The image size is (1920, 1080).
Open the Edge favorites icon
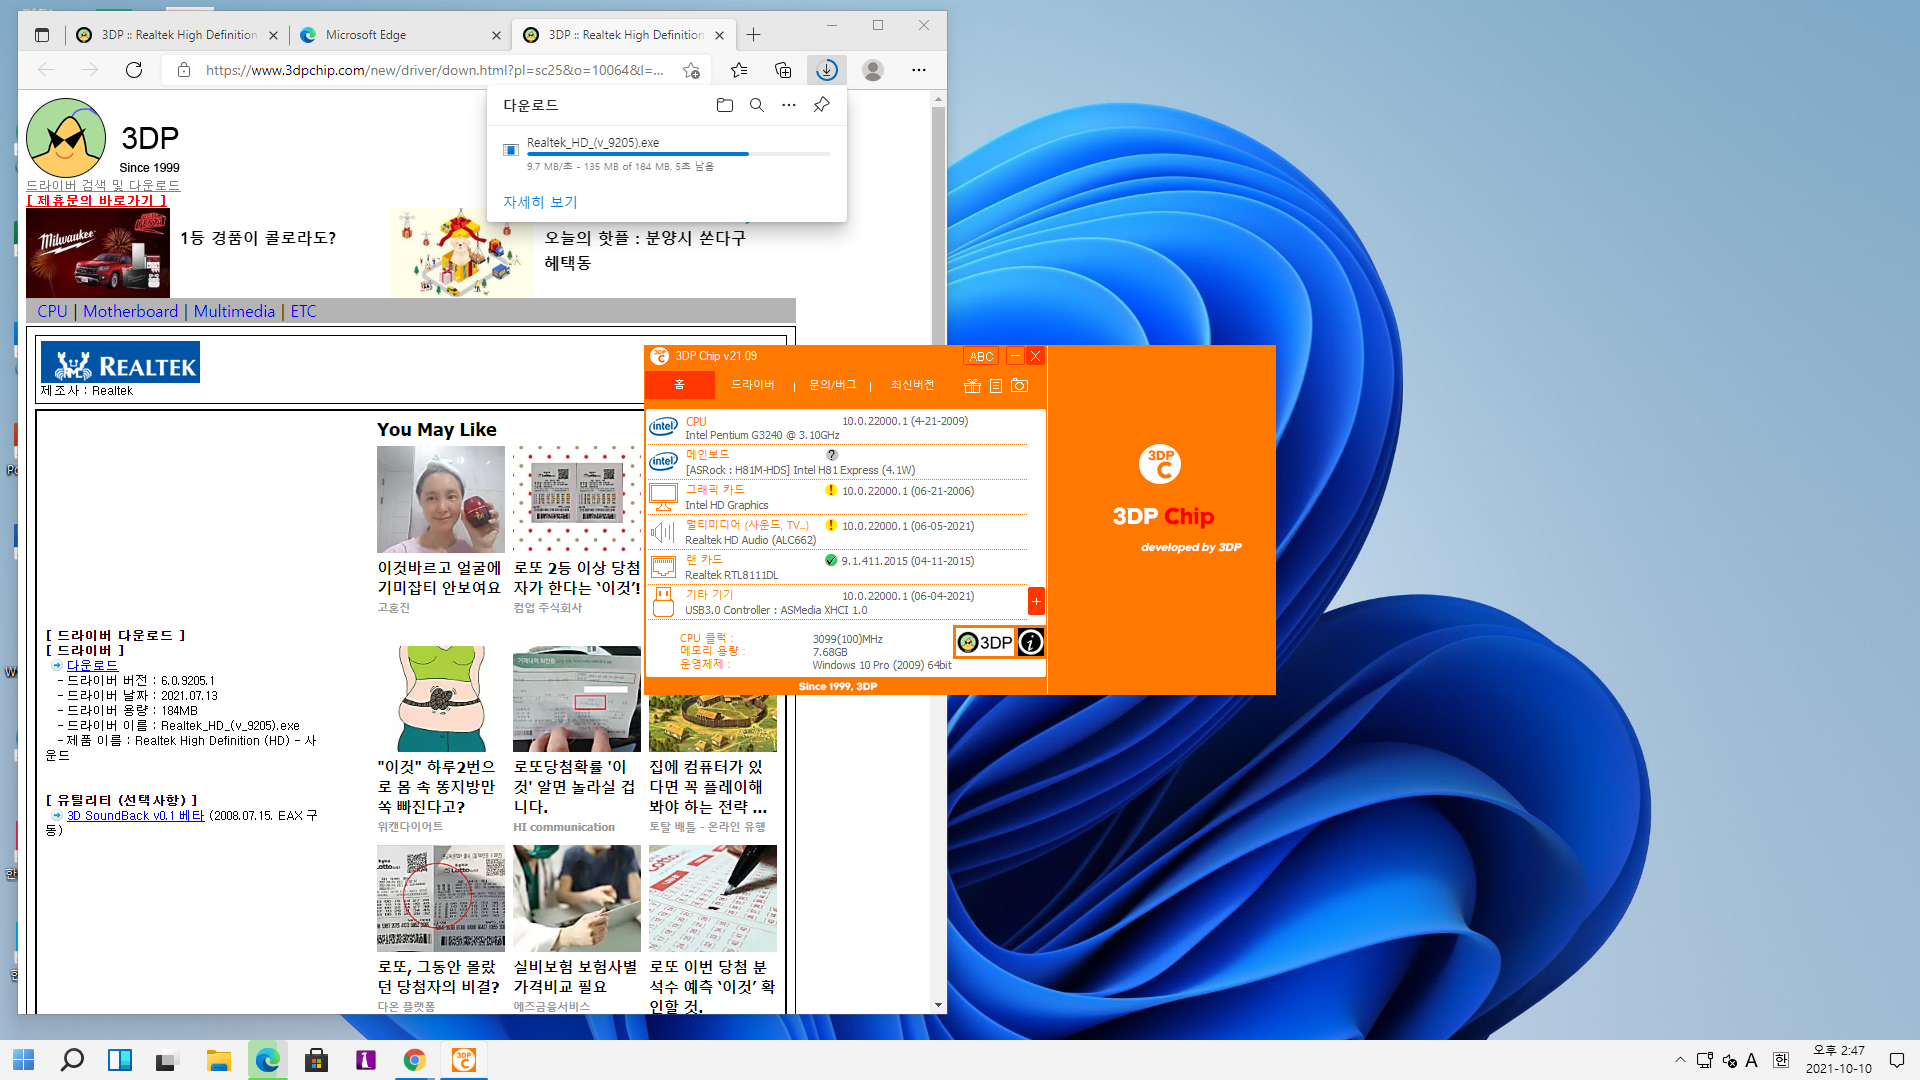coord(739,70)
